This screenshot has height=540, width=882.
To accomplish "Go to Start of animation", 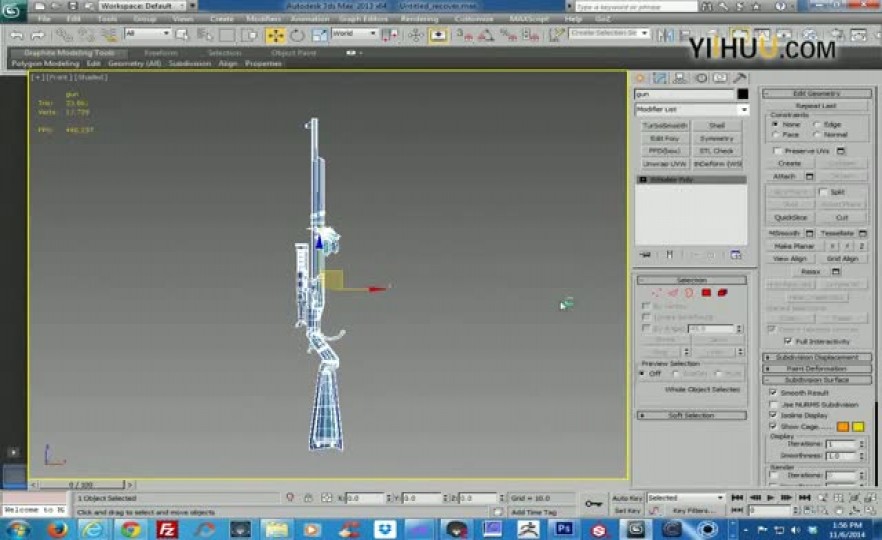I will point(737,498).
